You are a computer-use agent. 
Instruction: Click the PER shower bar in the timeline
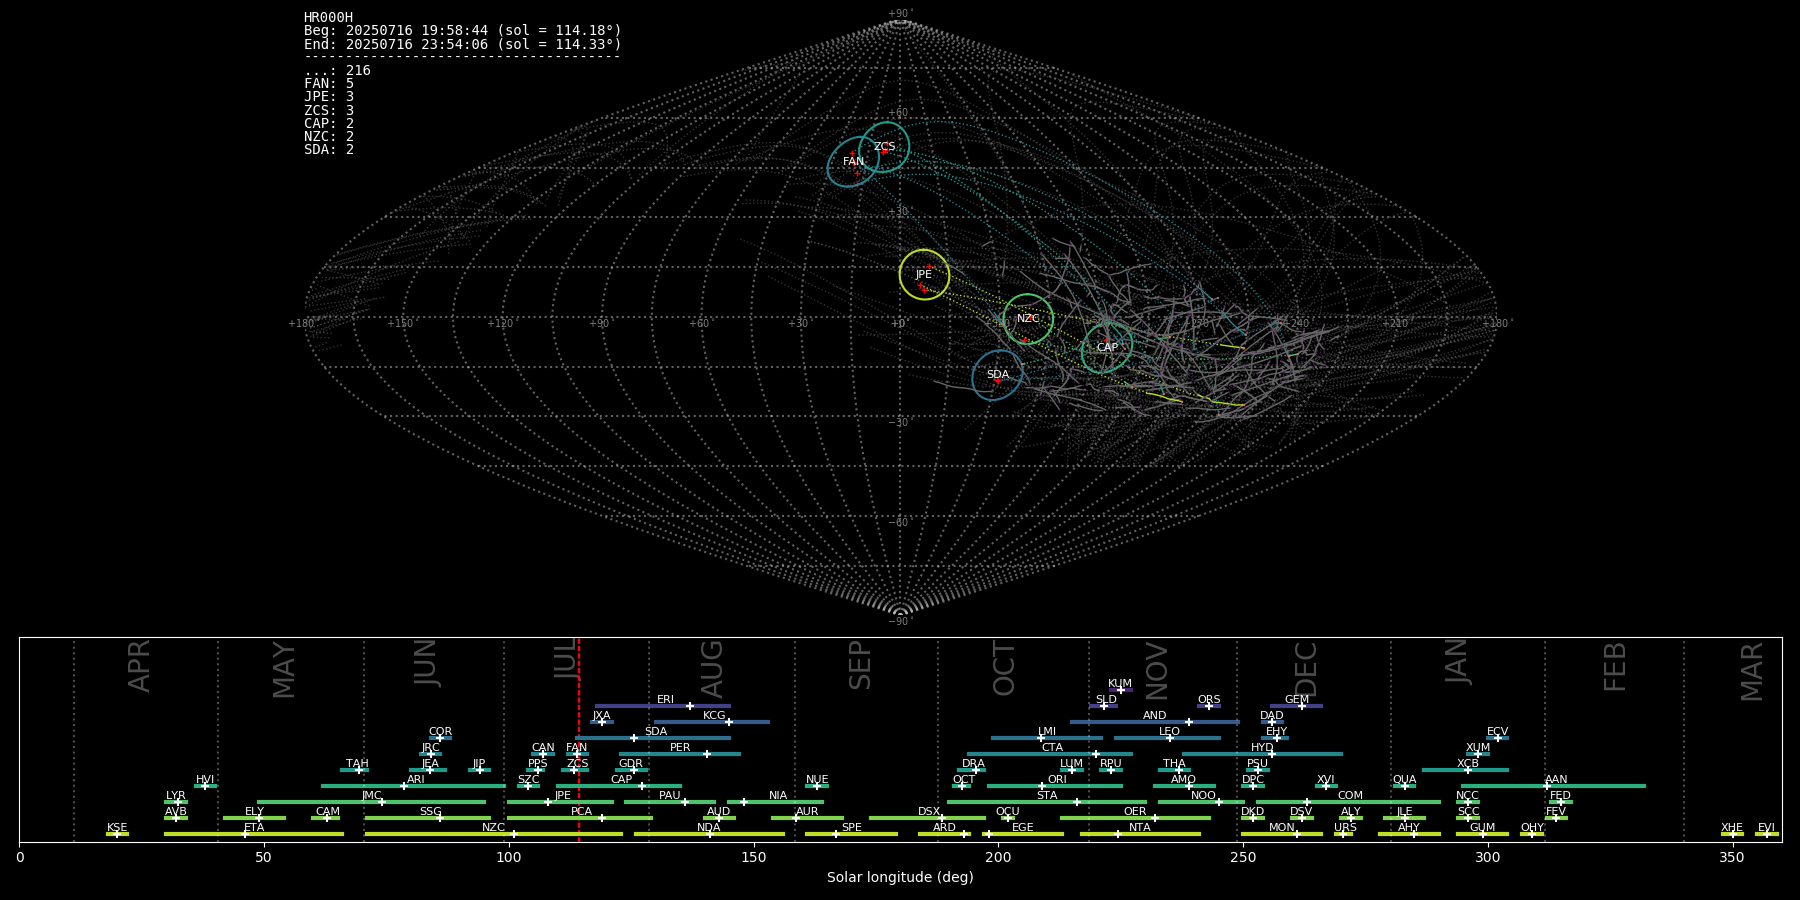(680, 754)
